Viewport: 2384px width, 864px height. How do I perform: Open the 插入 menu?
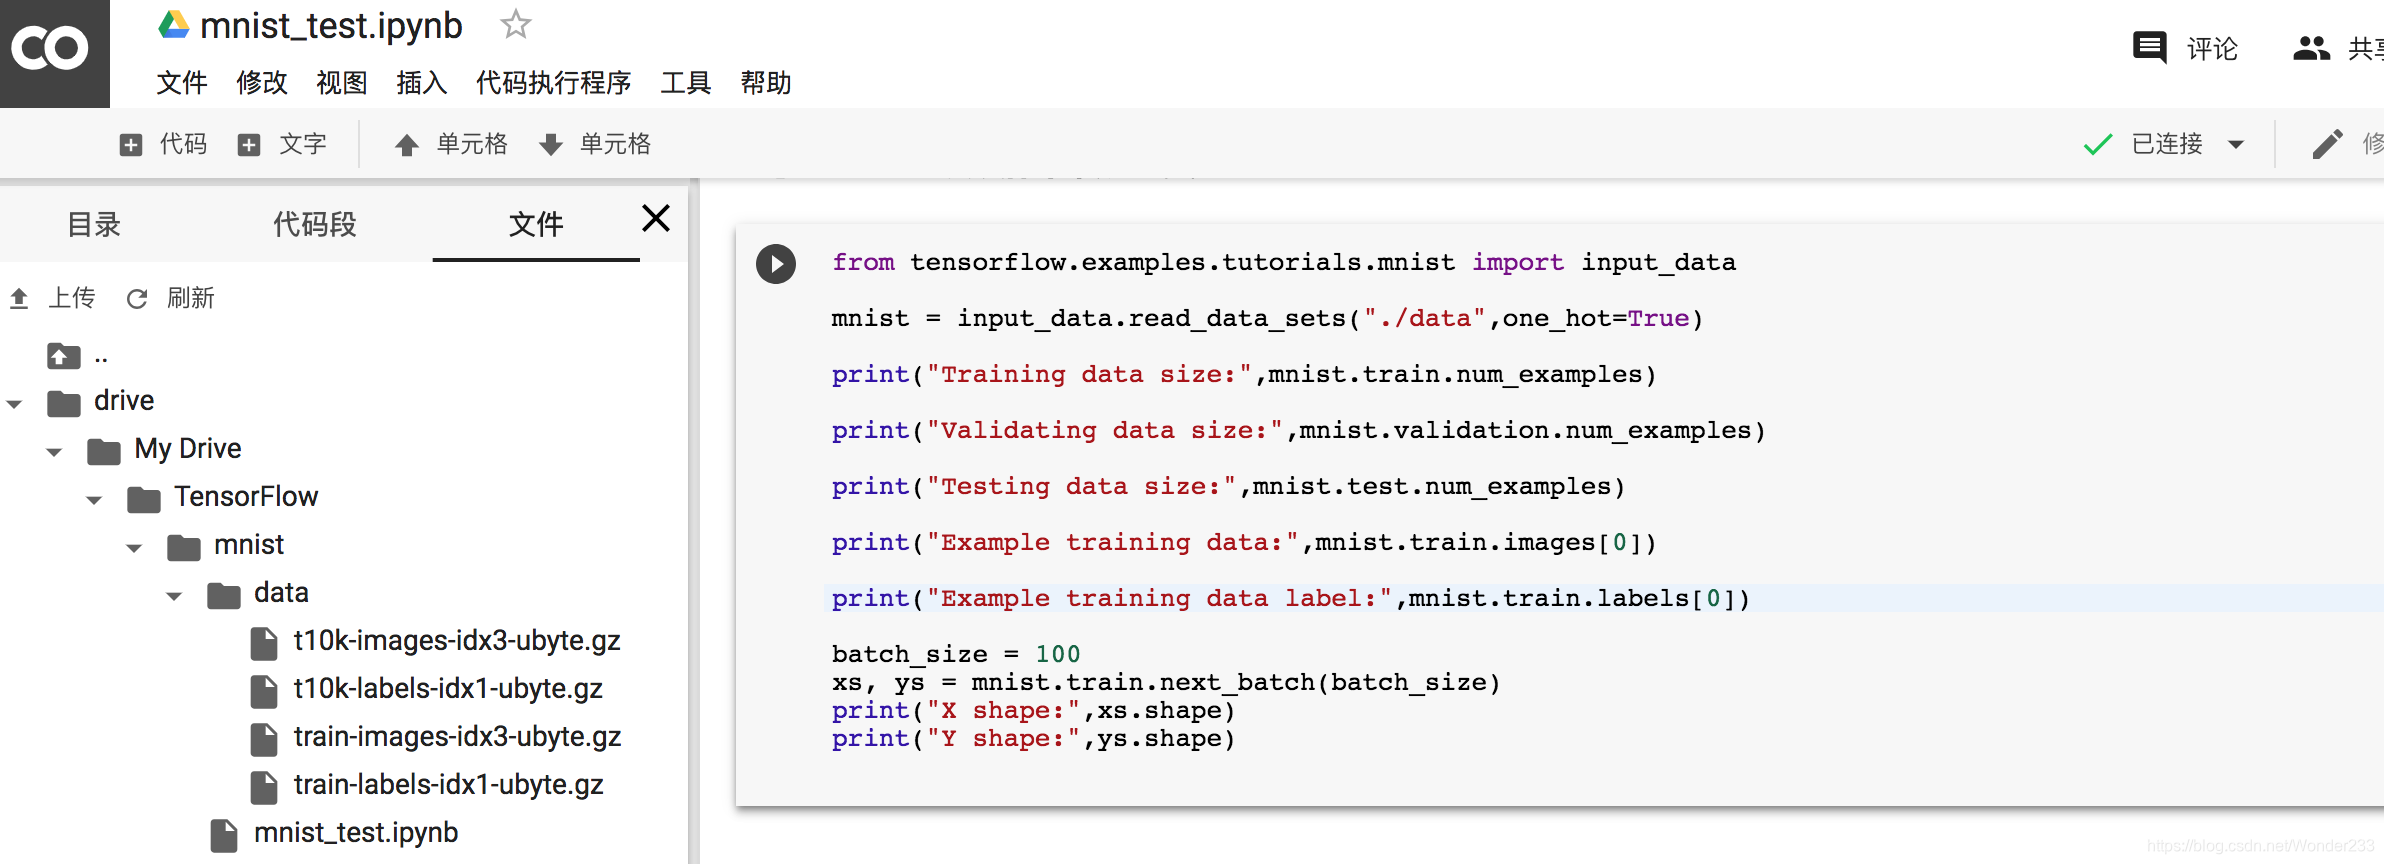coord(422,83)
